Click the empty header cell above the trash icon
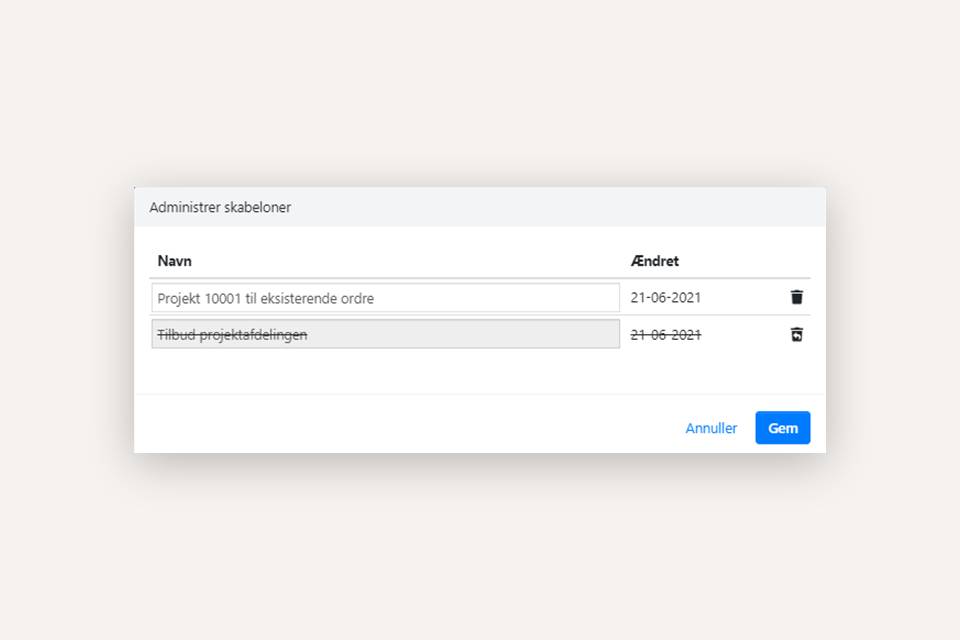The height and width of the screenshot is (640, 960). click(796, 261)
